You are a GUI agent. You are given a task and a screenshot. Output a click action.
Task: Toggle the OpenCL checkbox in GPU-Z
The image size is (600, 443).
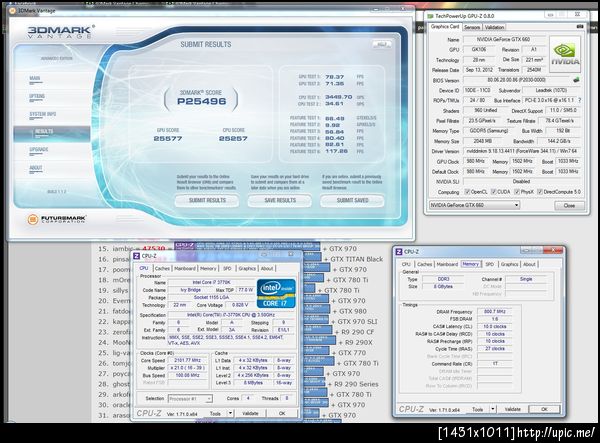pyautogui.click(x=467, y=192)
